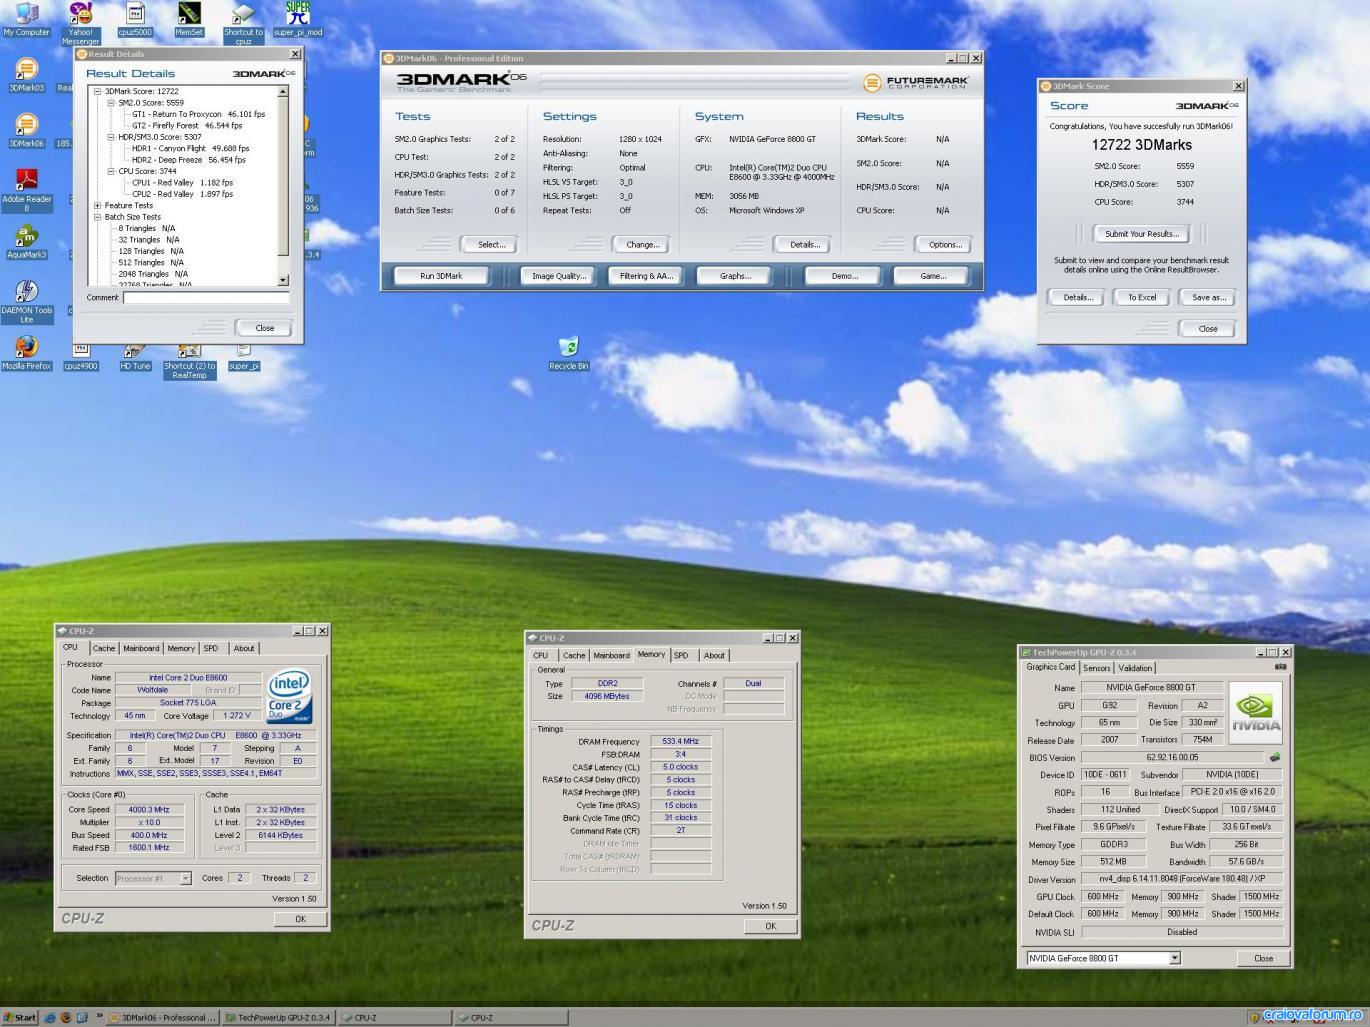
Task: Select the Shortcut to cpuz desktop icon
Action: pyautogui.click(x=243, y=22)
